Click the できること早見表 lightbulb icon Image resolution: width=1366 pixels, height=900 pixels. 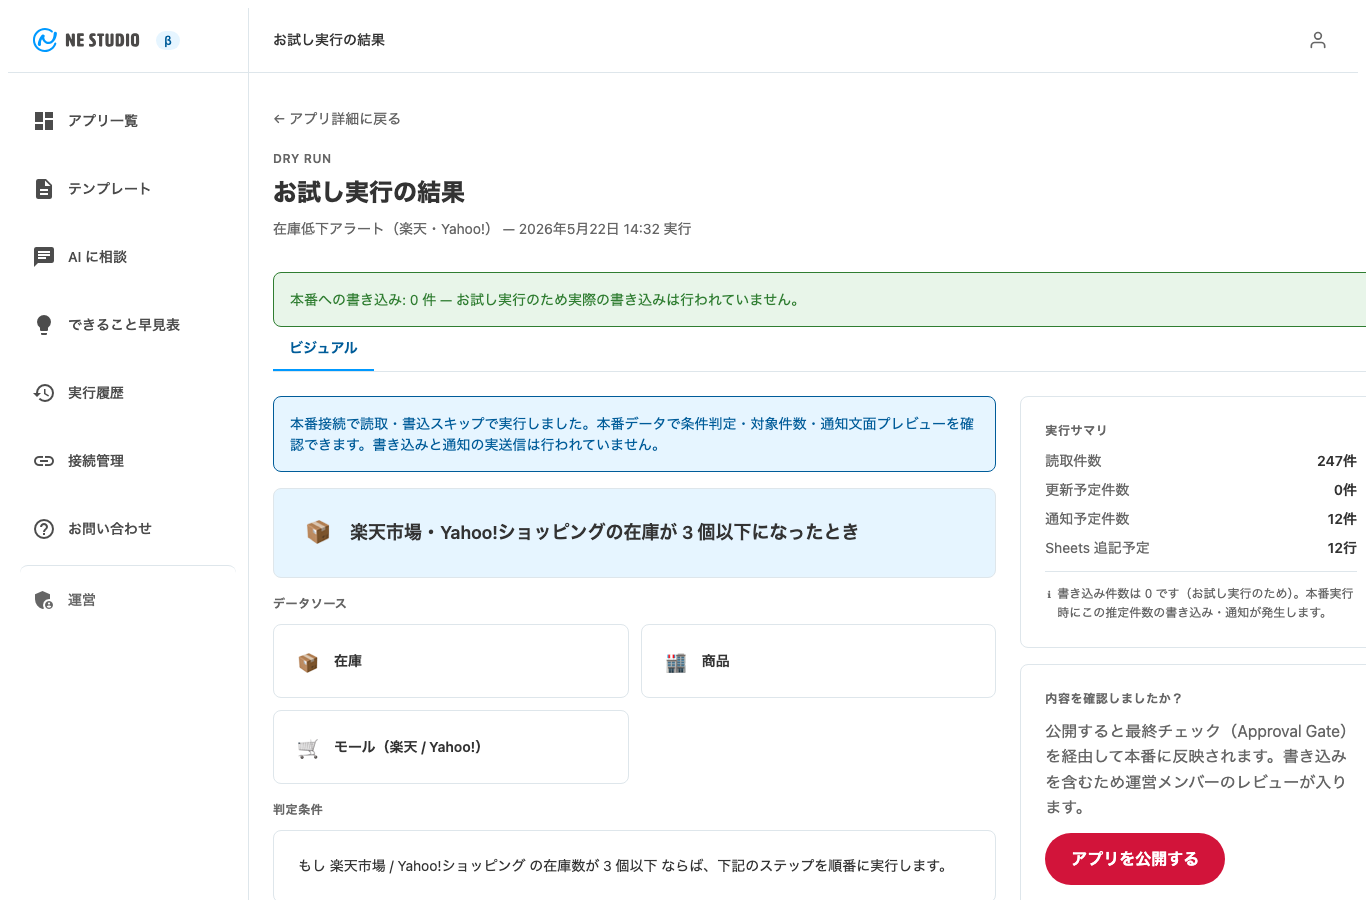click(x=44, y=325)
